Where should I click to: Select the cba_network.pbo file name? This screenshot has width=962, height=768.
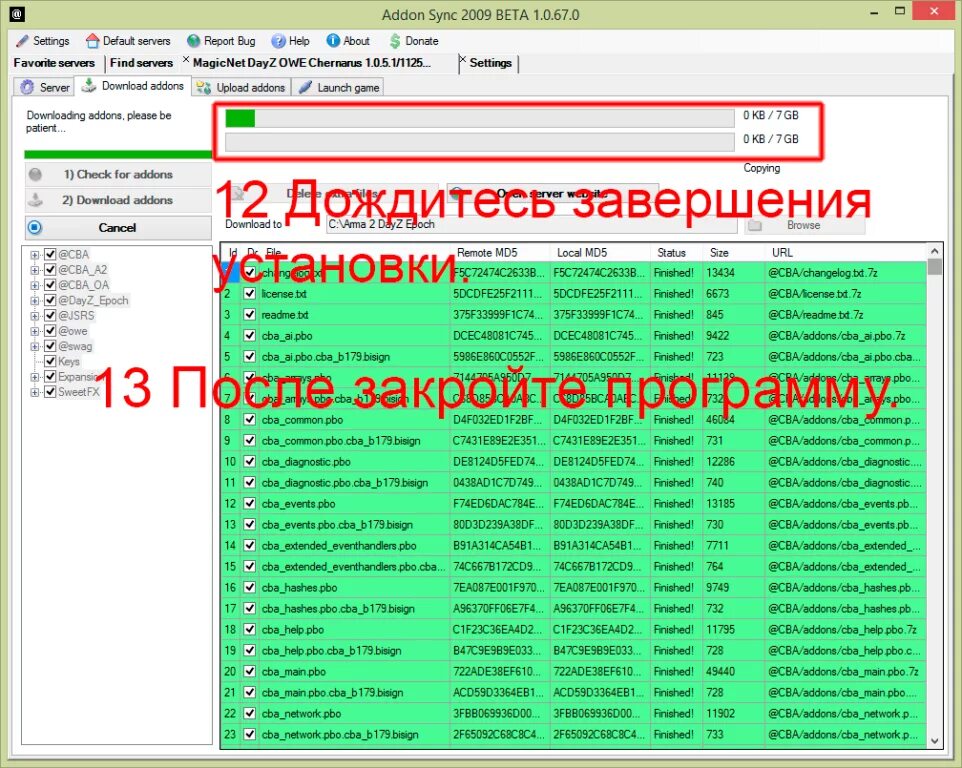pos(301,713)
